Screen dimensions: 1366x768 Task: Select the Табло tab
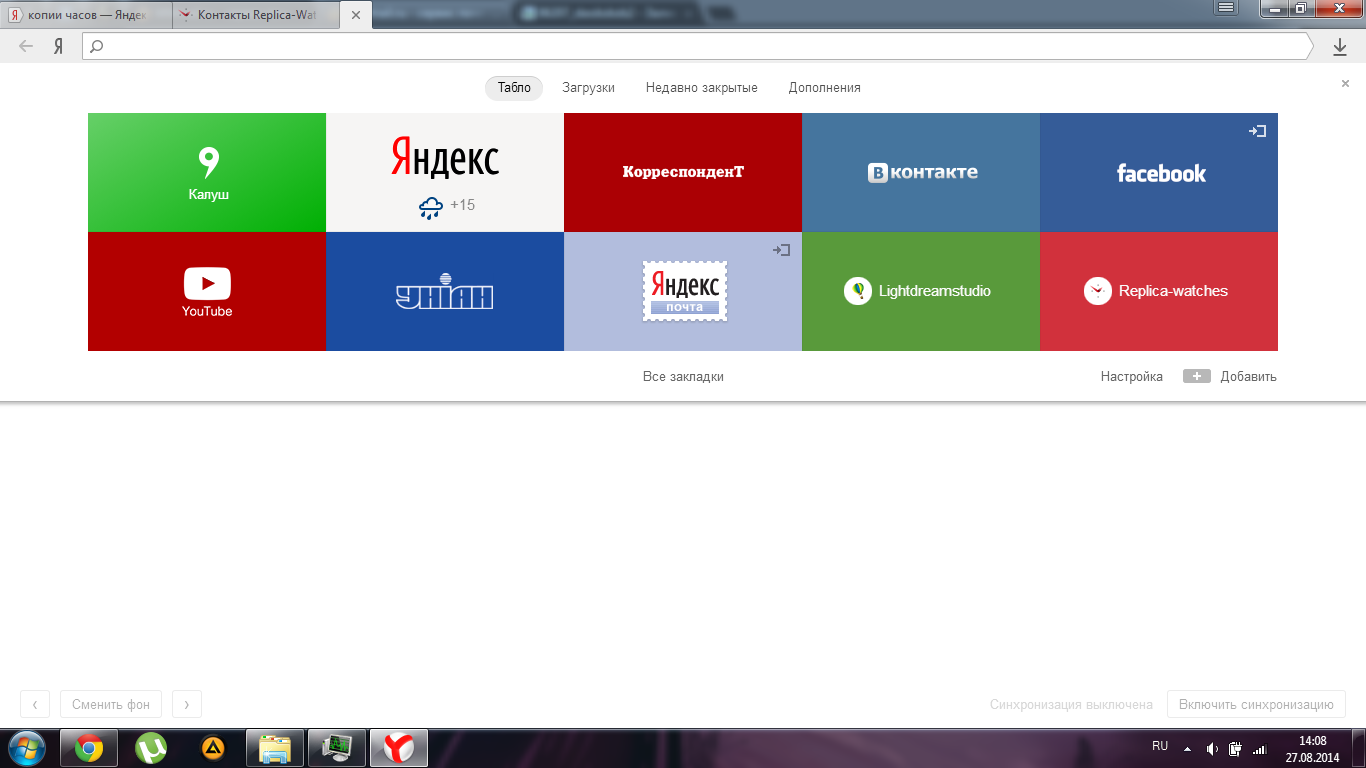[514, 88]
